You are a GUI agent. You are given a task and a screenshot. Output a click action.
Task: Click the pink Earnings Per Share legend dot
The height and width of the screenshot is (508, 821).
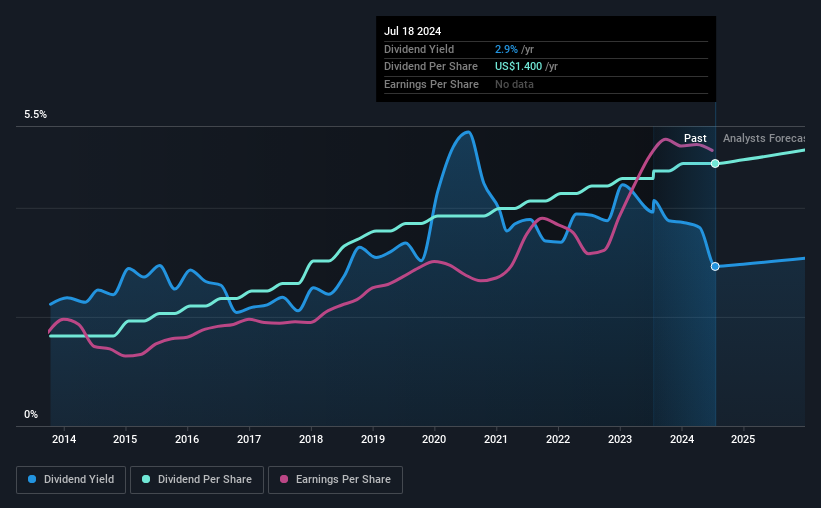284,479
